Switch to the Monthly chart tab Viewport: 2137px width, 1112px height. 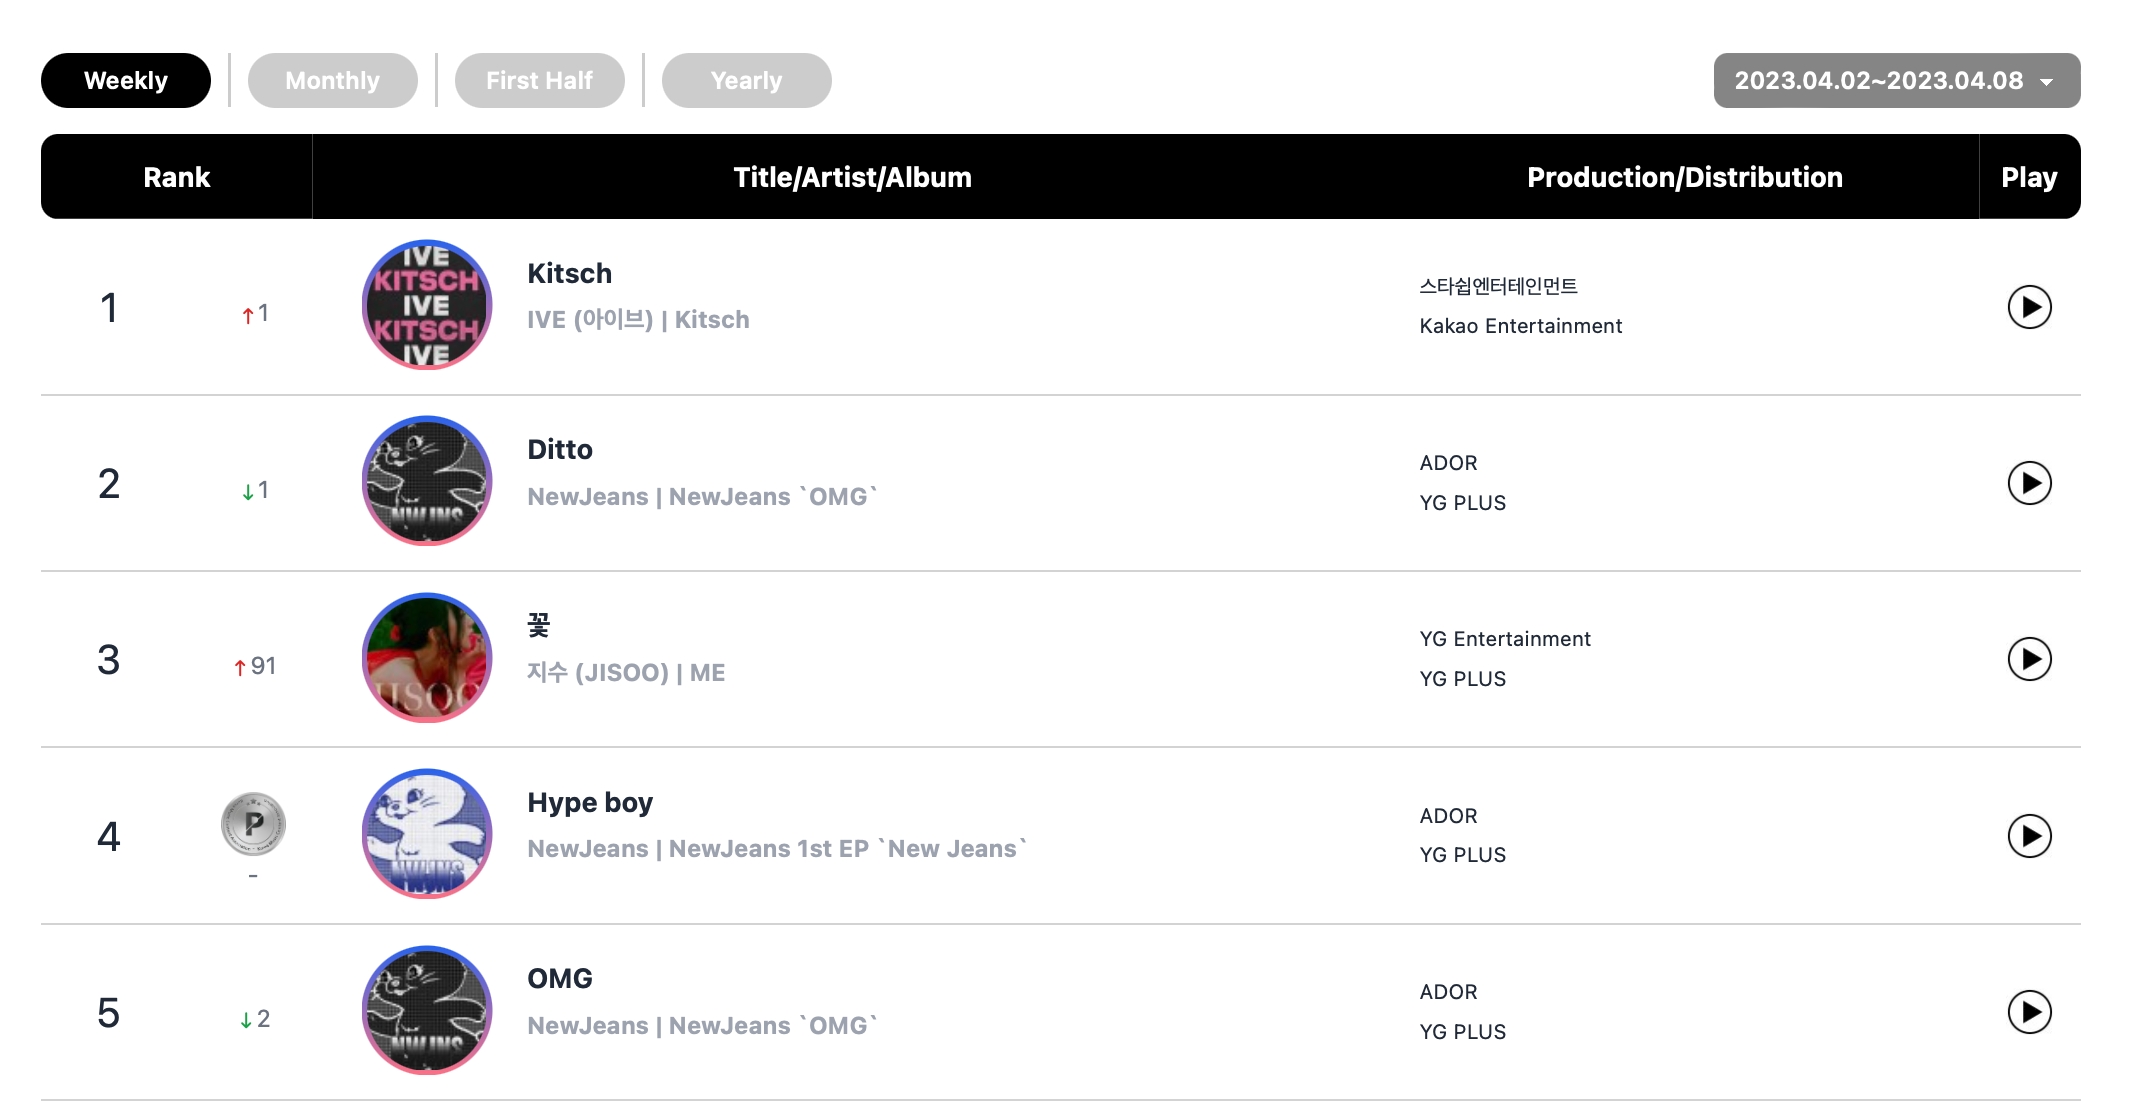tap(333, 80)
